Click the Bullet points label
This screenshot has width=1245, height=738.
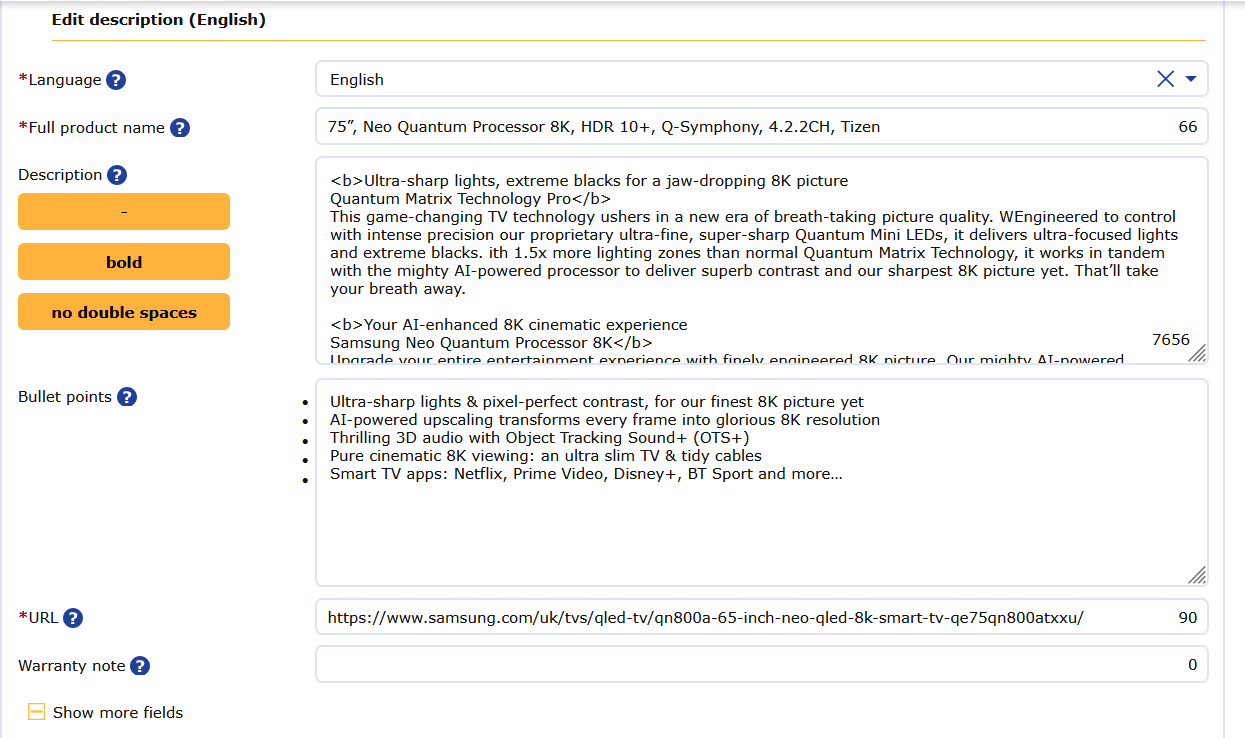(x=65, y=397)
